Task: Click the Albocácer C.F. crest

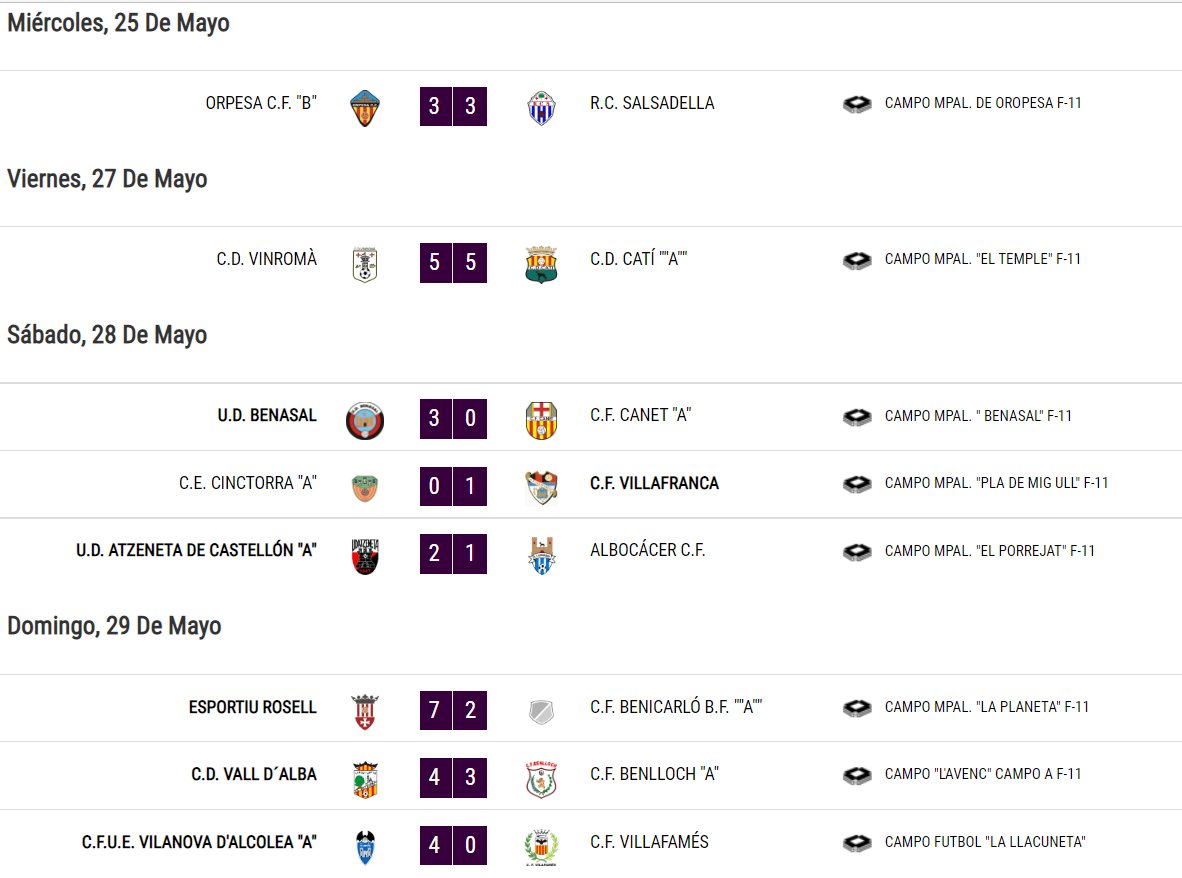Action: [541, 555]
